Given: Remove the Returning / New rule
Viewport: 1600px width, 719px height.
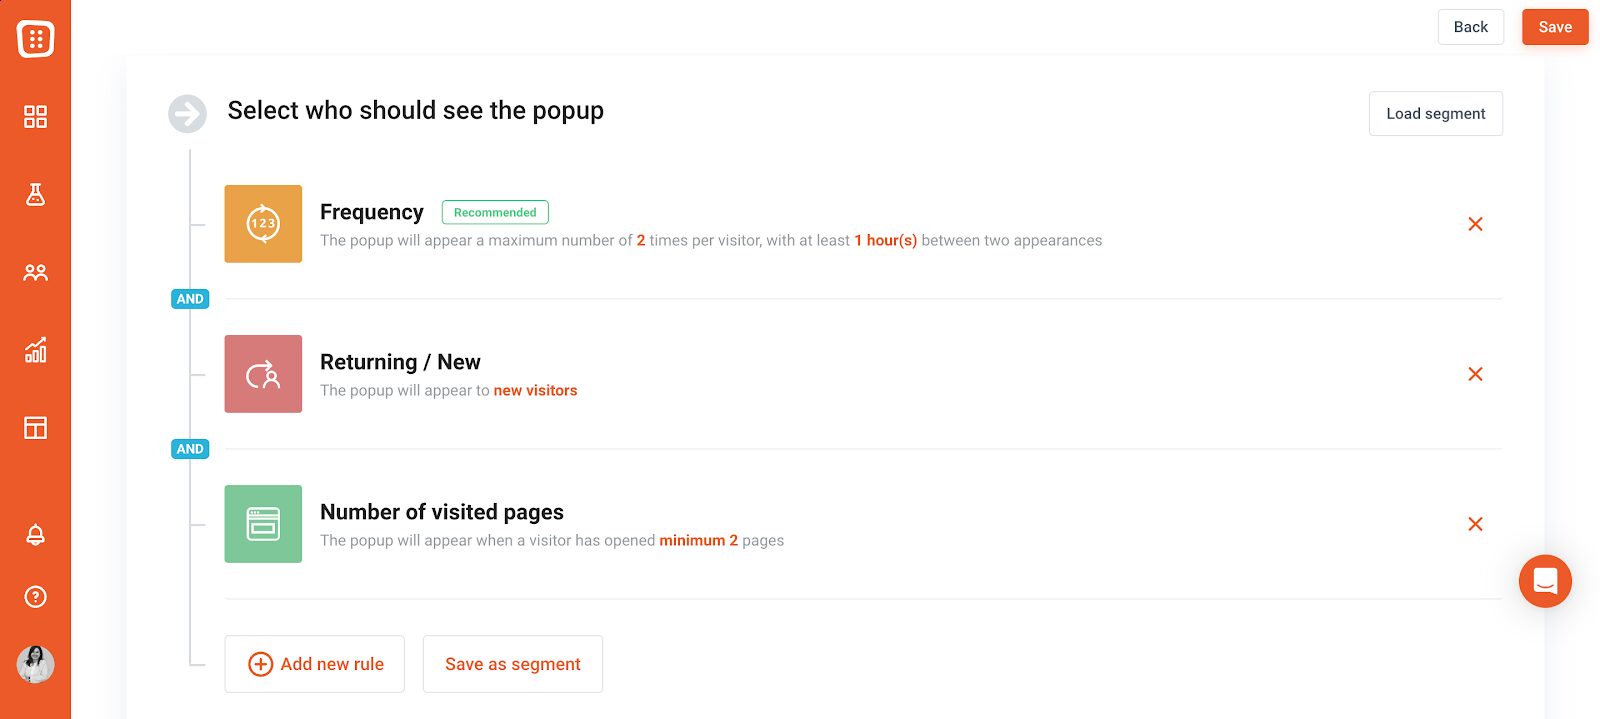Looking at the screenshot, I should pyautogui.click(x=1475, y=374).
